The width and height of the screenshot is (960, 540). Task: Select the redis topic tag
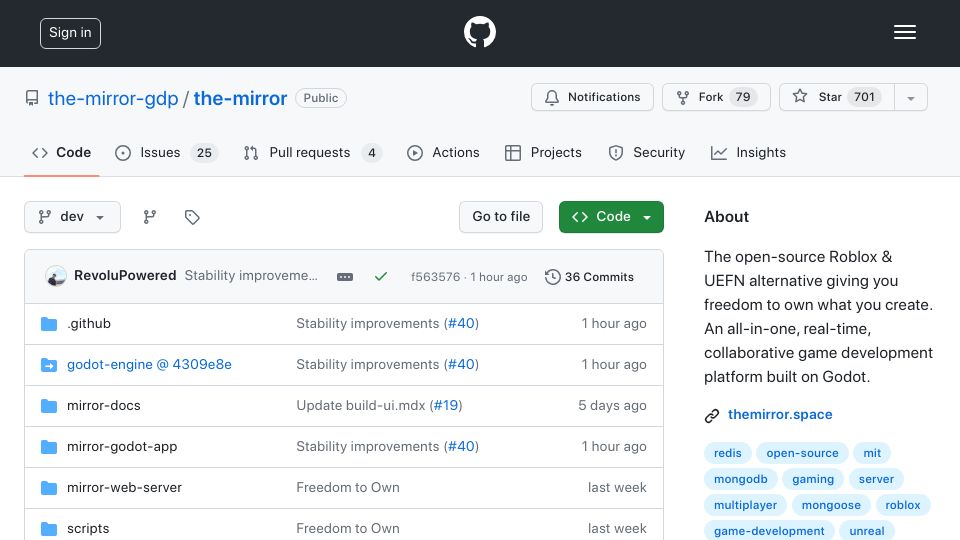(x=727, y=453)
